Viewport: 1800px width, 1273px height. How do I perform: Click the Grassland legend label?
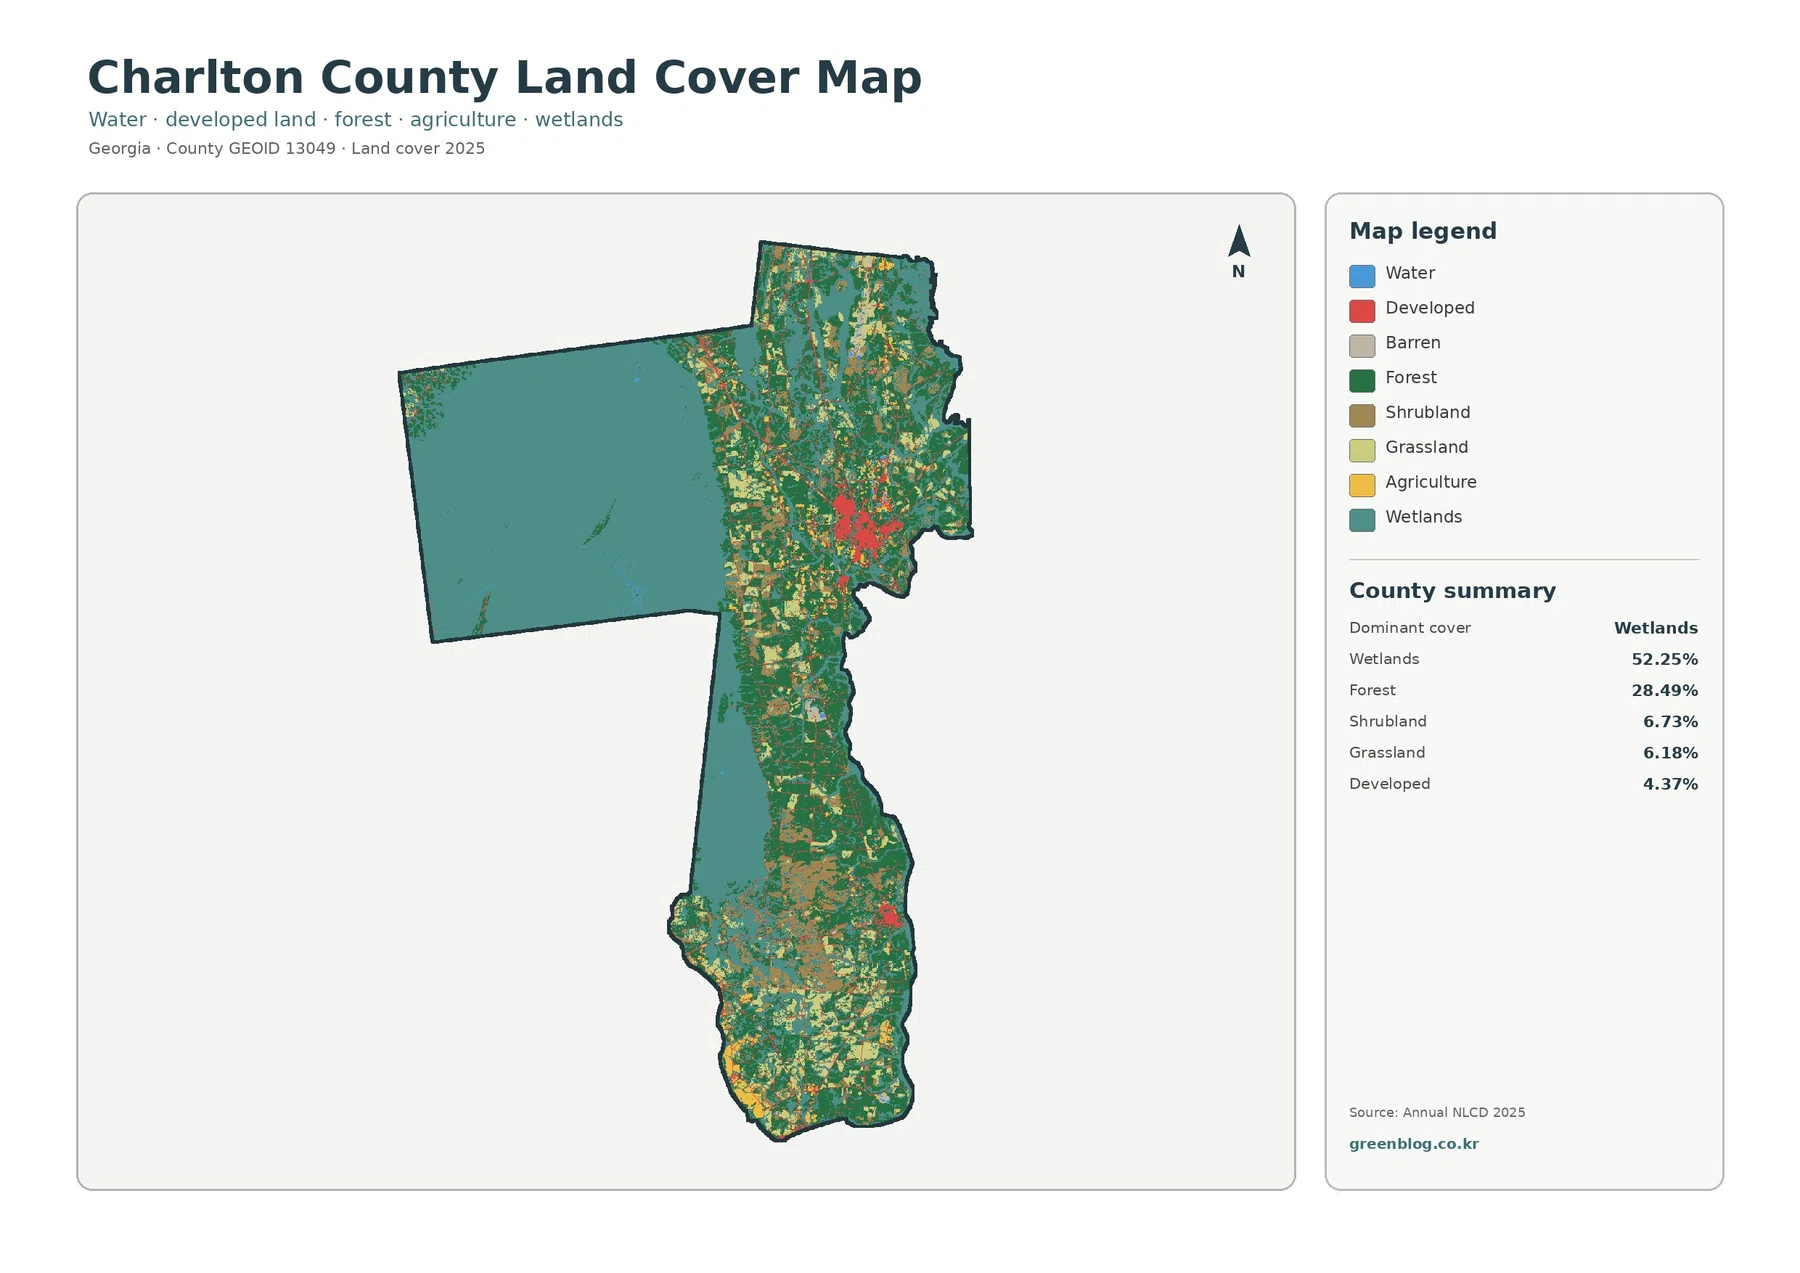coord(1426,447)
